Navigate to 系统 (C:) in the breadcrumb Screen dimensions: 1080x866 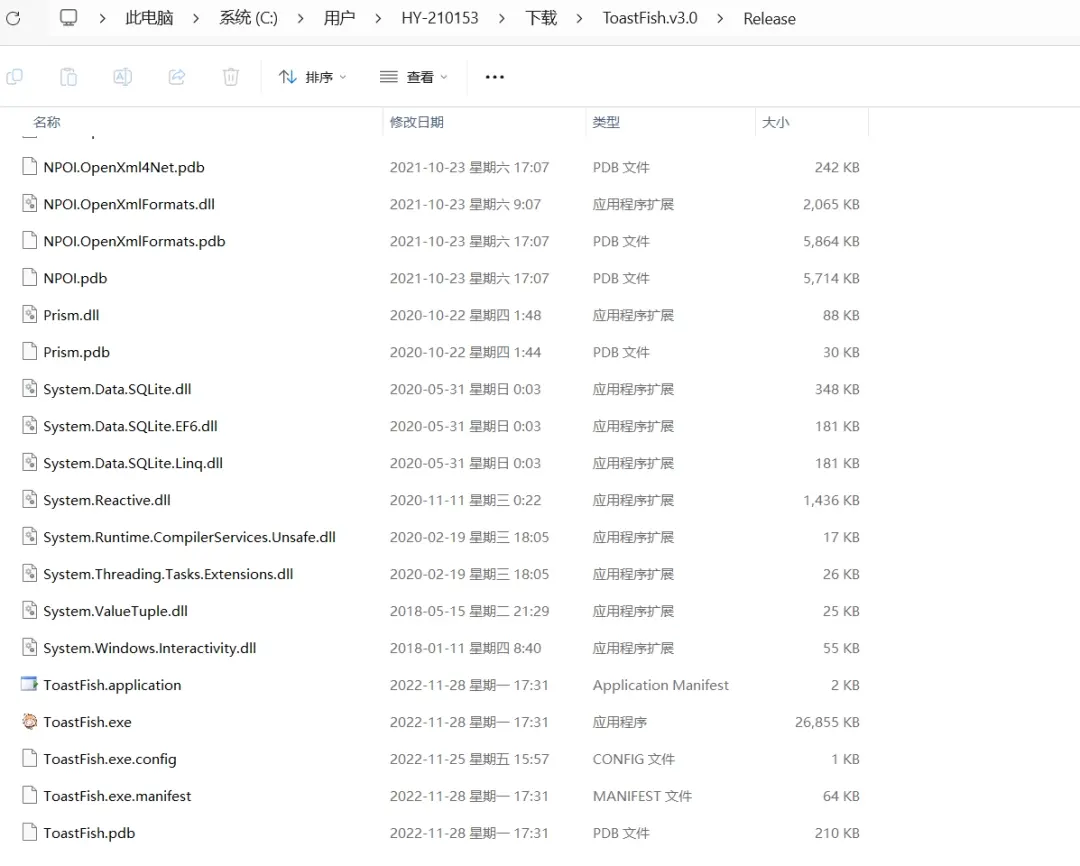(x=249, y=18)
